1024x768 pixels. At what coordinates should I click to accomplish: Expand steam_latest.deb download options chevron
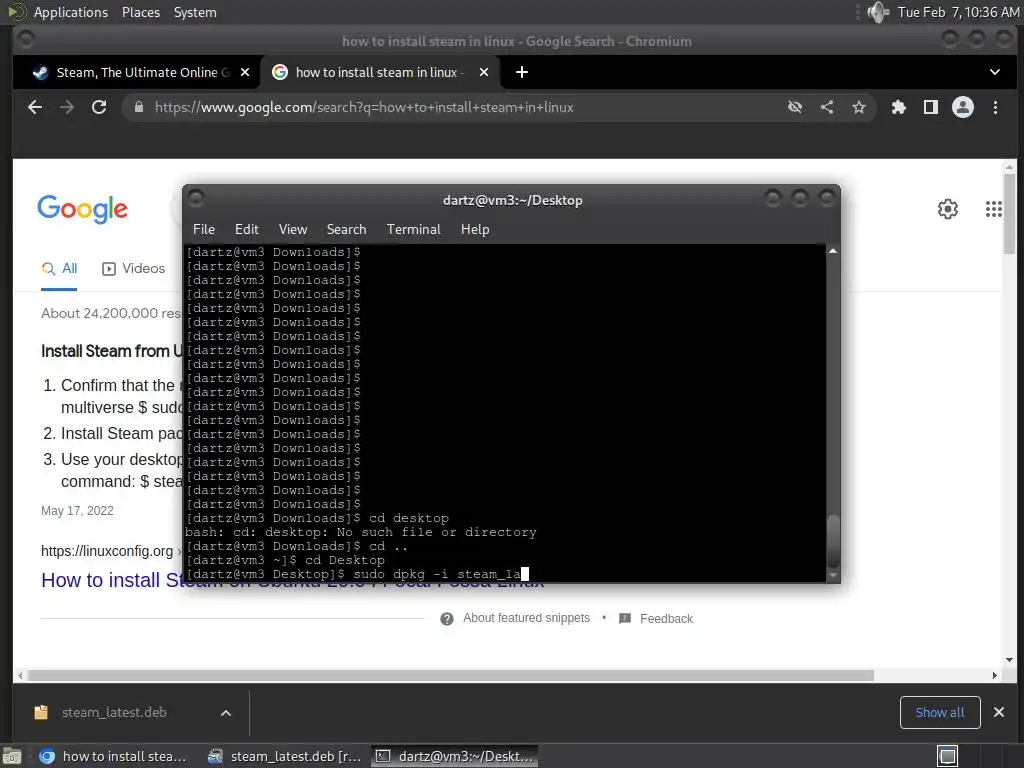pos(226,712)
